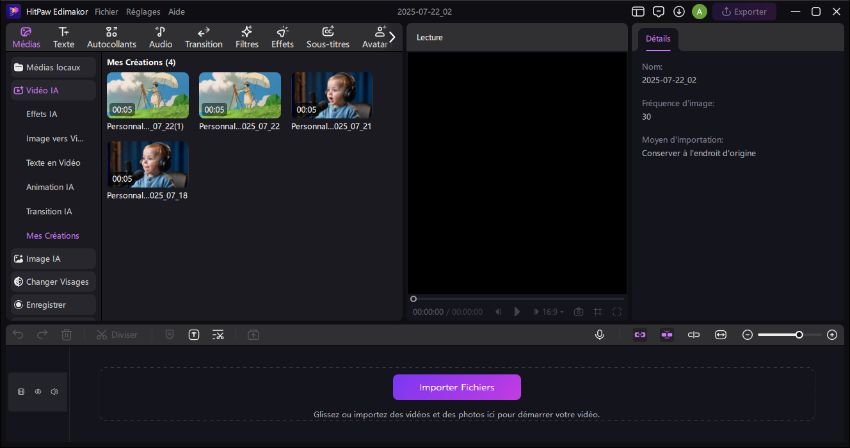Click the timeline zoom slider
Viewport: 850px width, 448px height.
click(x=789, y=335)
